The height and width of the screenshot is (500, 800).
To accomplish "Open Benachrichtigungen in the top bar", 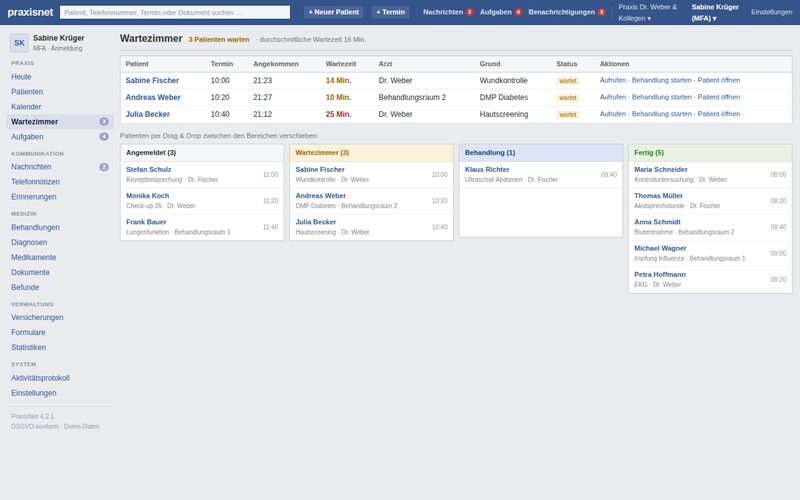I will click(566, 12).
